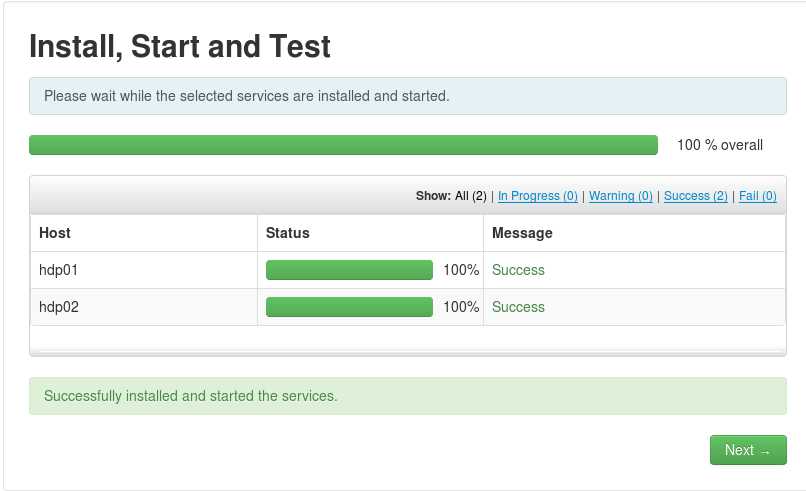Filter hosts by Warning (0)
This screenshot has width=806, height=491.
[x=620, y=196]
